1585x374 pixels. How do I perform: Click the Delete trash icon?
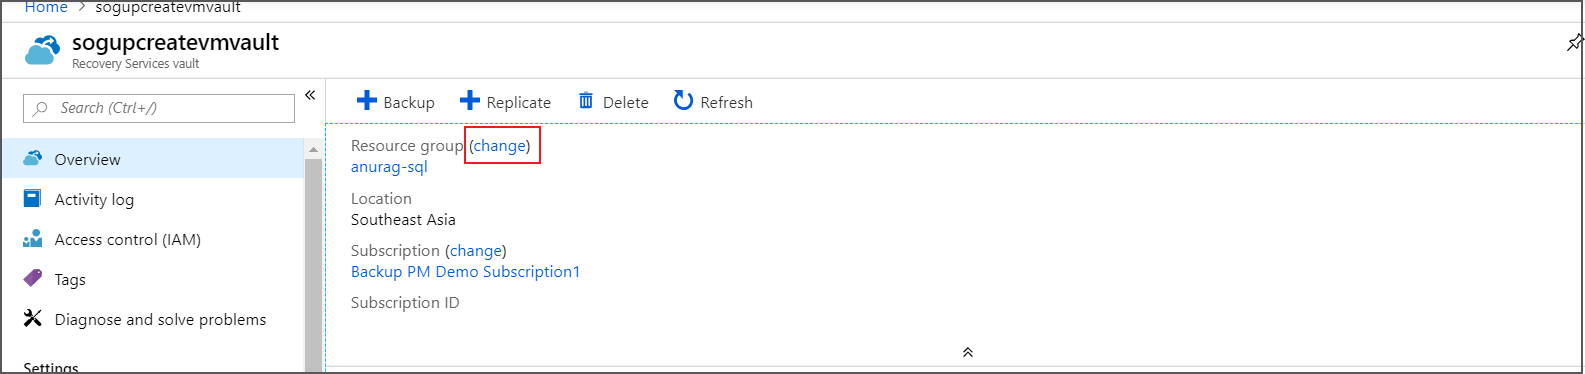(586, 101)
